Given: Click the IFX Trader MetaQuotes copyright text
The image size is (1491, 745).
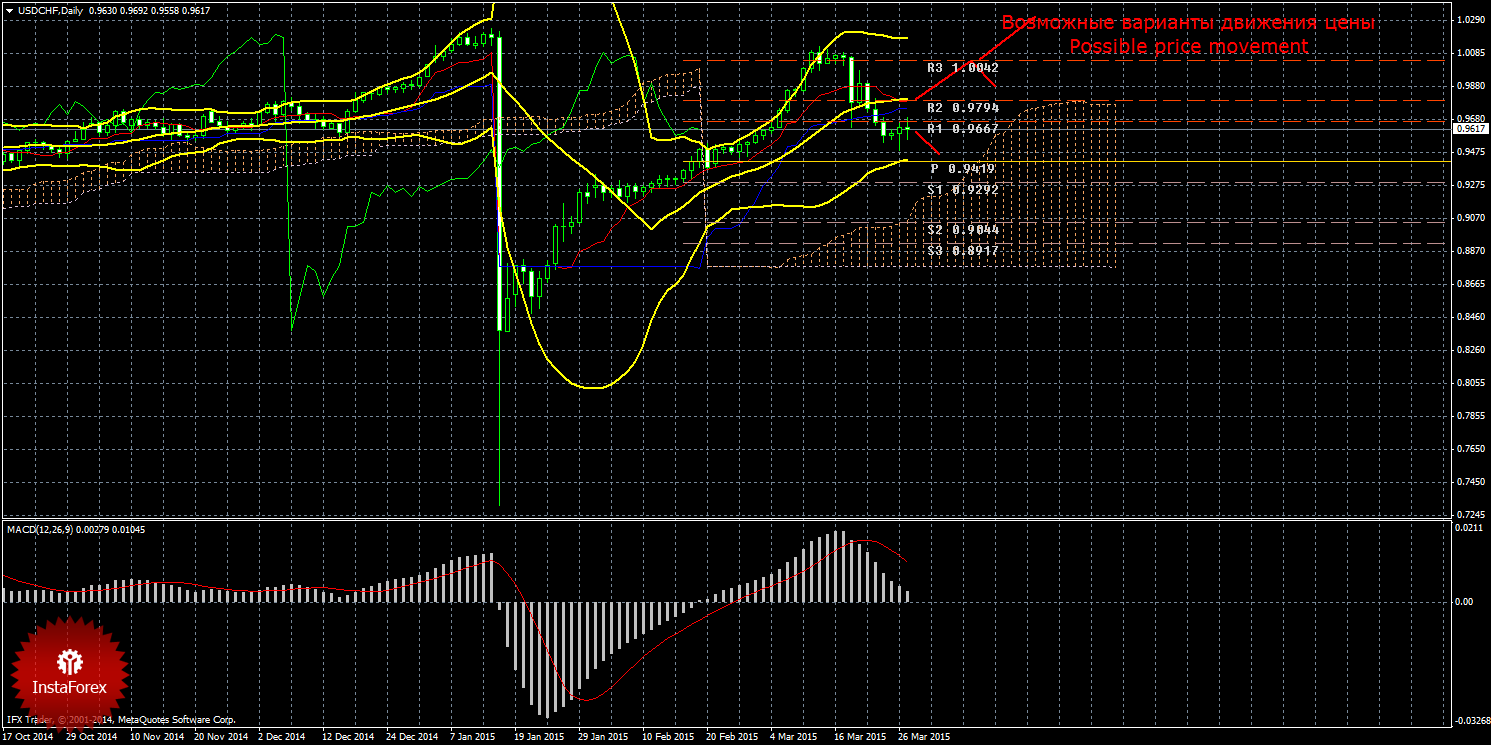Looking at the screenshot, I should pos(121,719).
